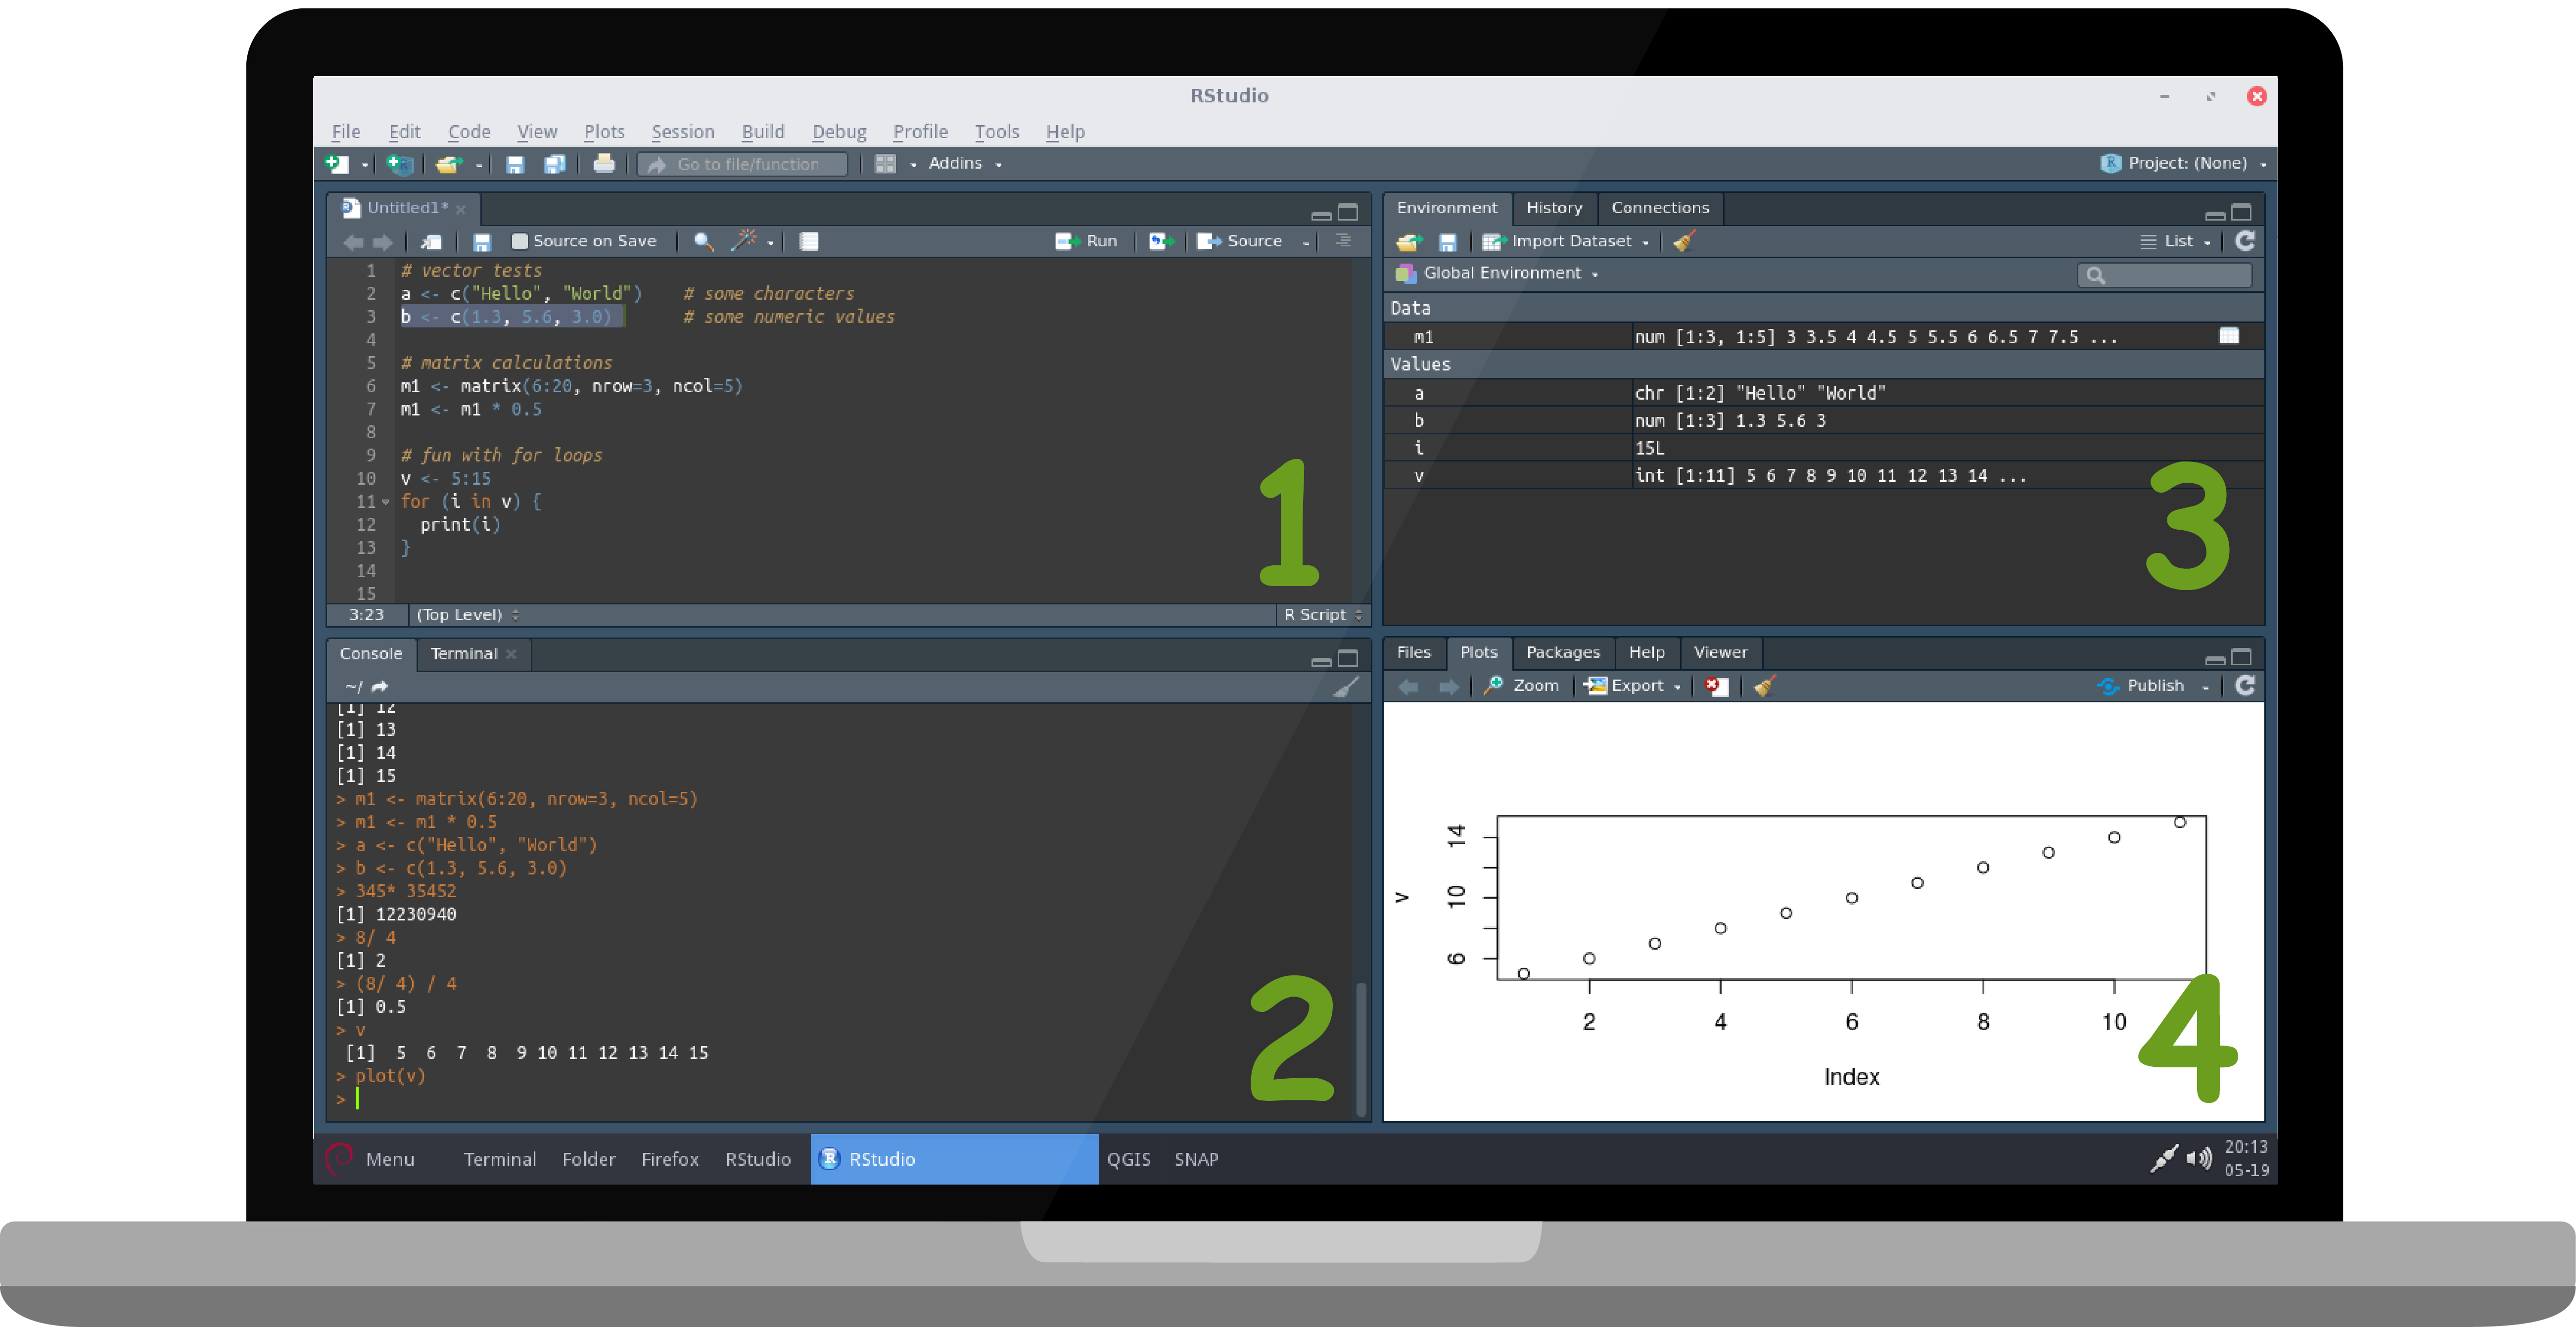Remove current plot with the red X icon
The height and width of the screenshot is (1327, 2576).
[x=1716, y=686]
